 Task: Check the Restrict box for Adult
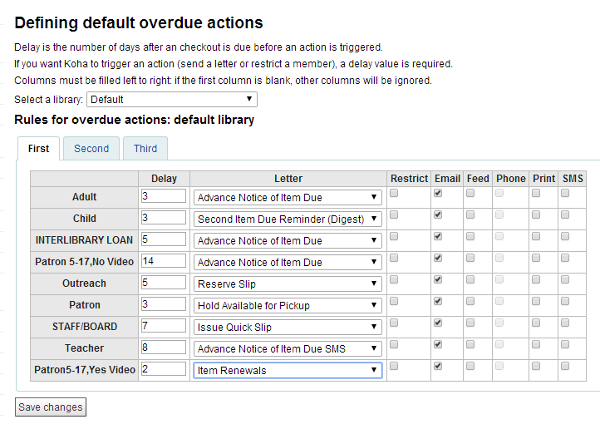coord(394,194)
